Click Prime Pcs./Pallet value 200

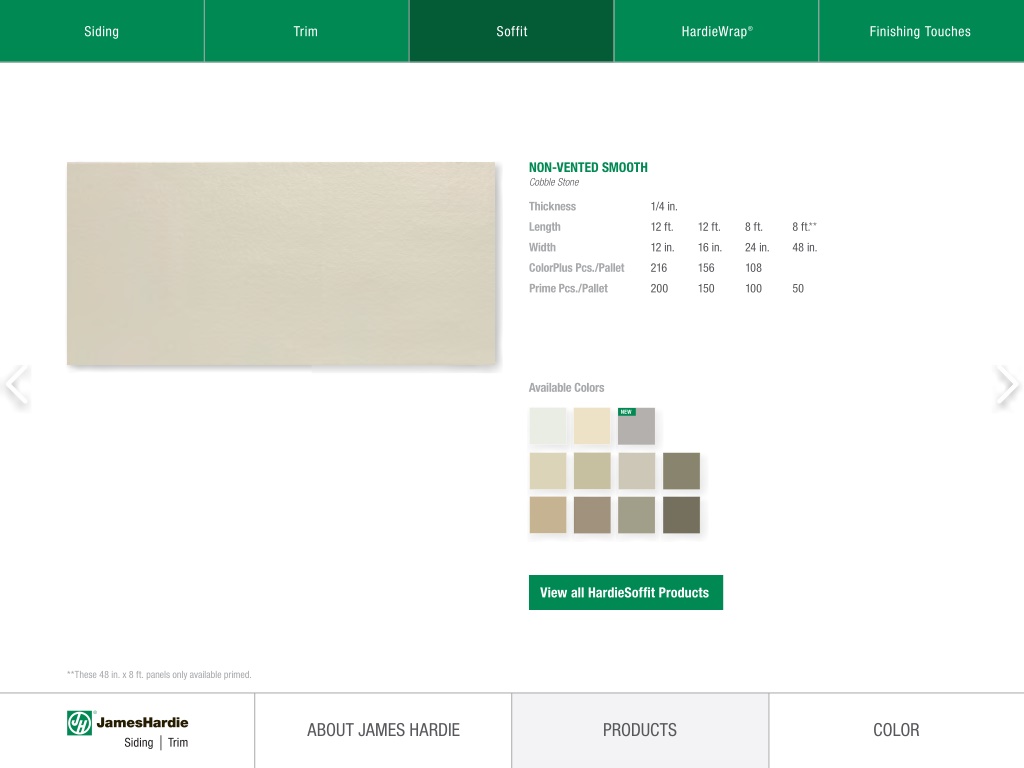pyautogui.click(x=659, y=289)
